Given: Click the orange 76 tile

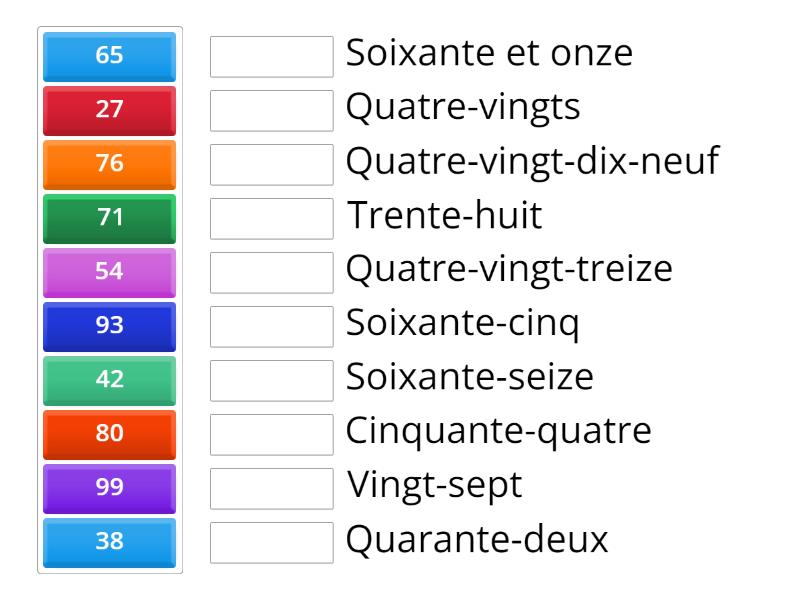Looking at the screenshot, I should (x=108, y=165).
